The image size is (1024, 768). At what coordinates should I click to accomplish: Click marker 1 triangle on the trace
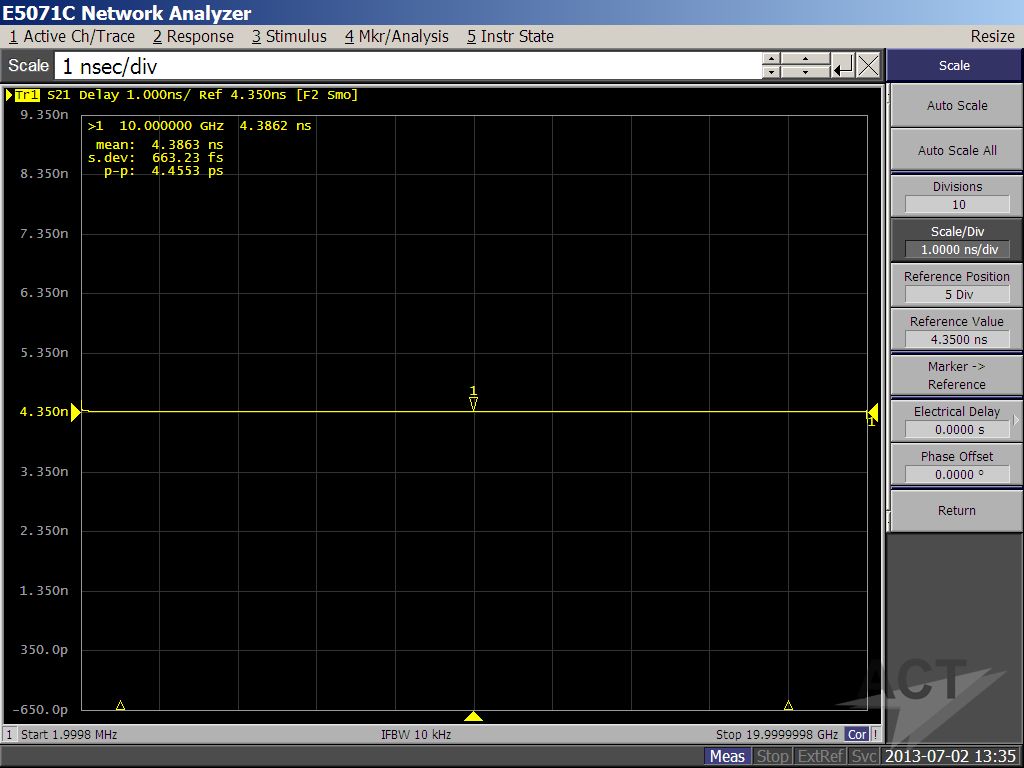474,402
